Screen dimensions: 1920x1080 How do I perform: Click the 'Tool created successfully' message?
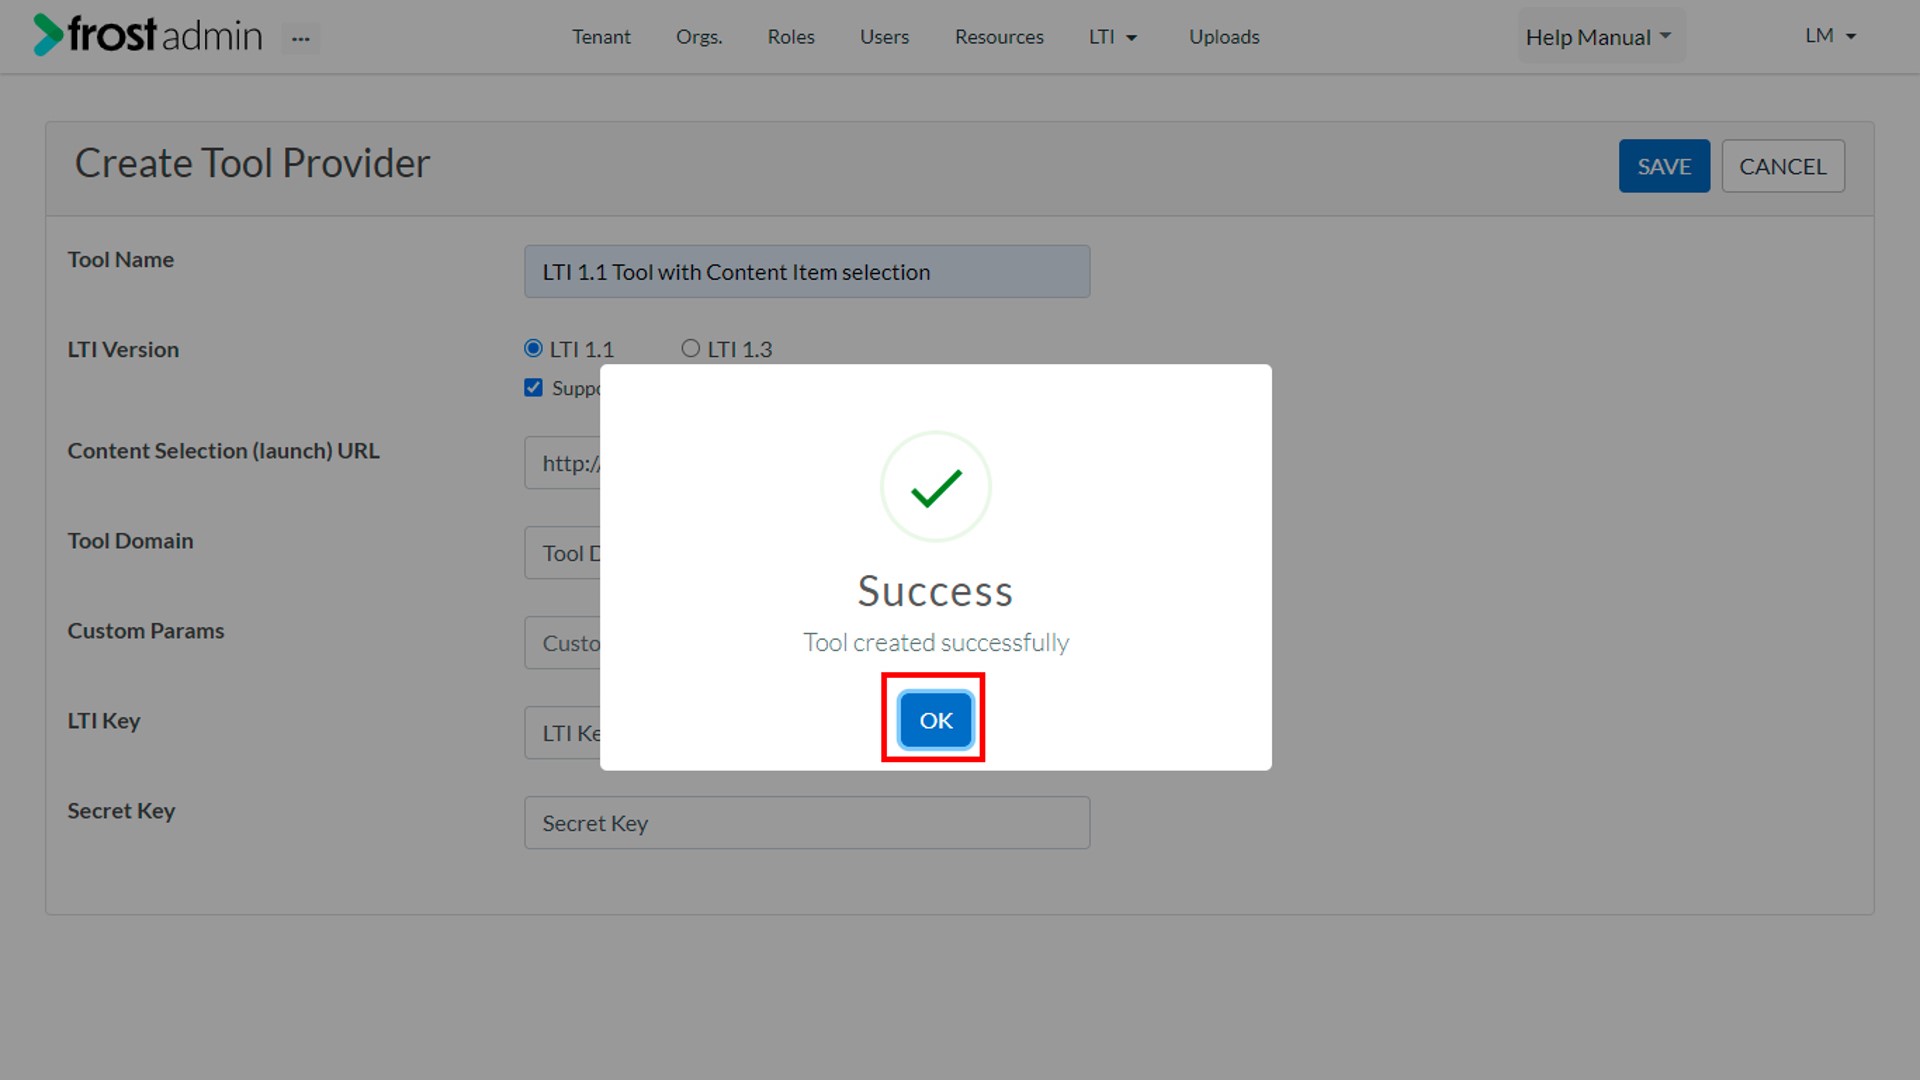[x=936, y=642]
